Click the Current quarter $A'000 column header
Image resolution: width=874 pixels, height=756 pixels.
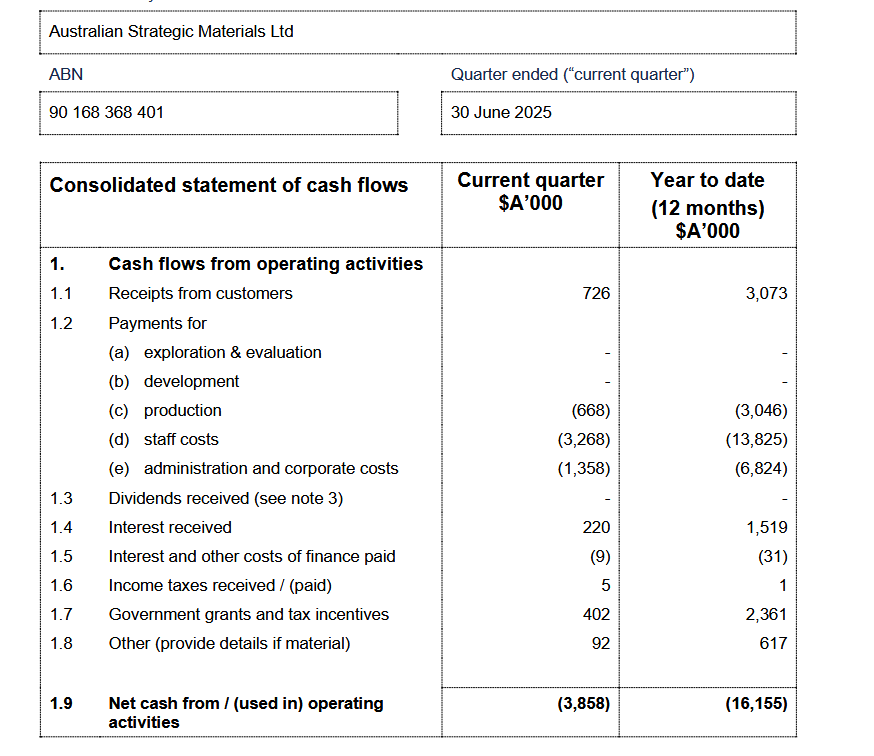[x=530, y=191]
